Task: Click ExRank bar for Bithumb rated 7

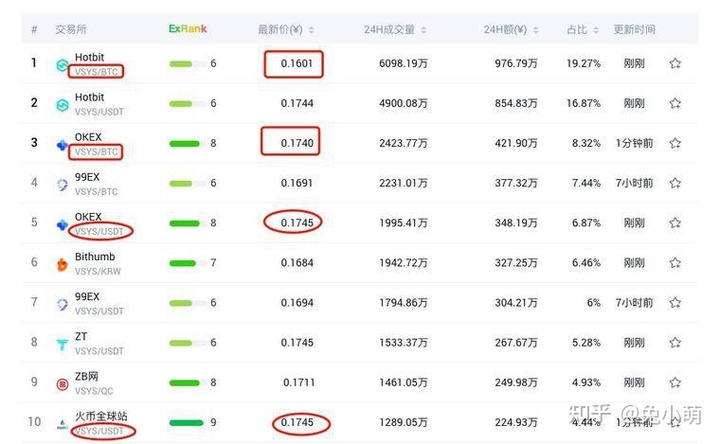Action: point(188,263)
